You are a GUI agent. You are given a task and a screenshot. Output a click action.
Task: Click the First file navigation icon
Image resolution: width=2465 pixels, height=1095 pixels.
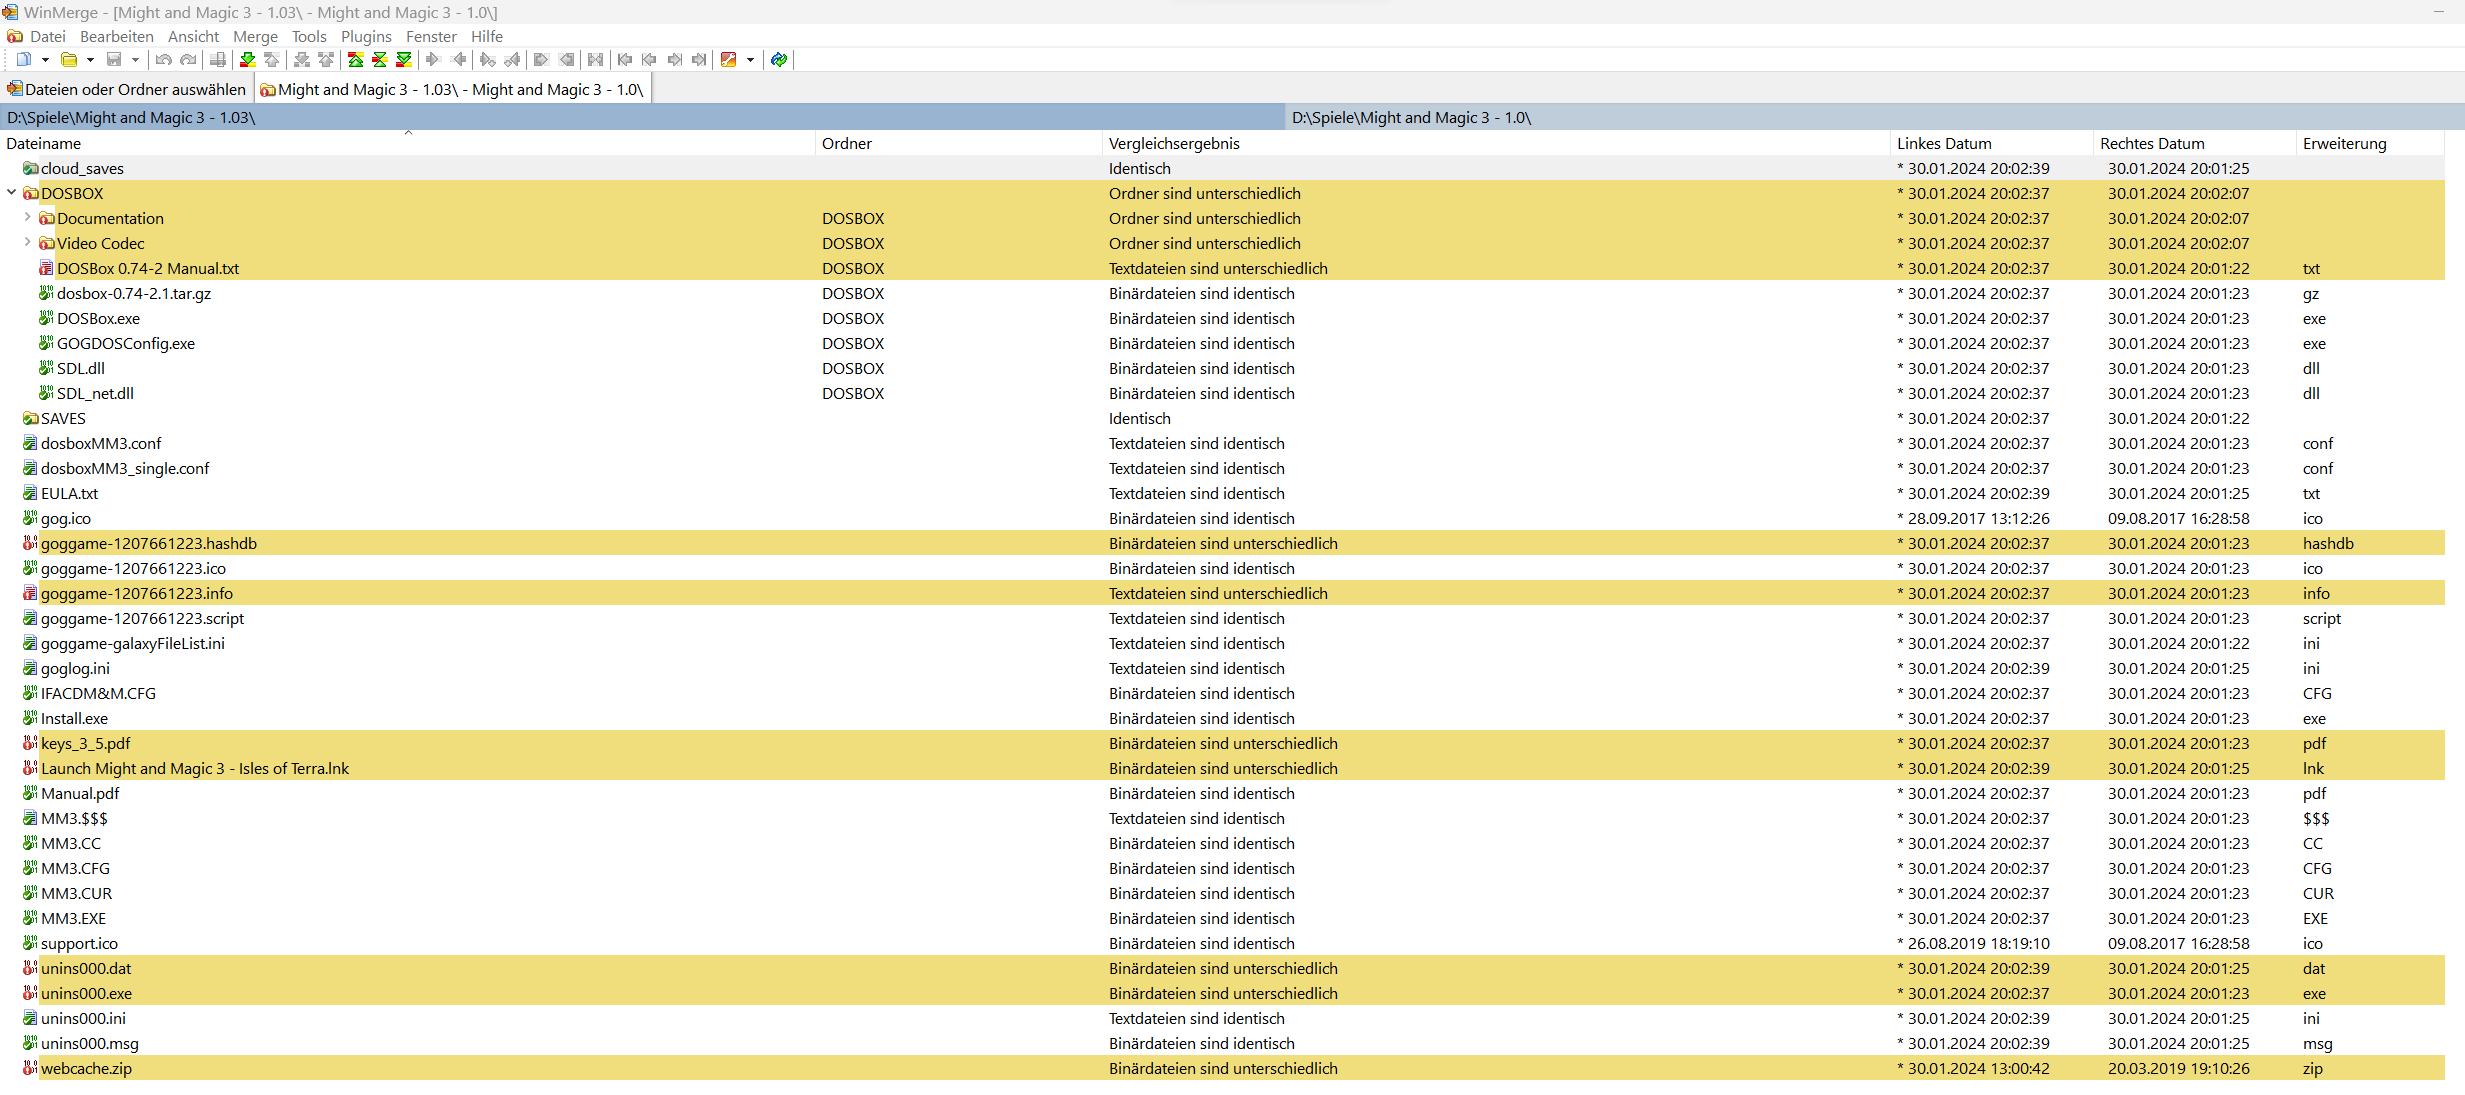pyautogui.click(x=625, y=60)
